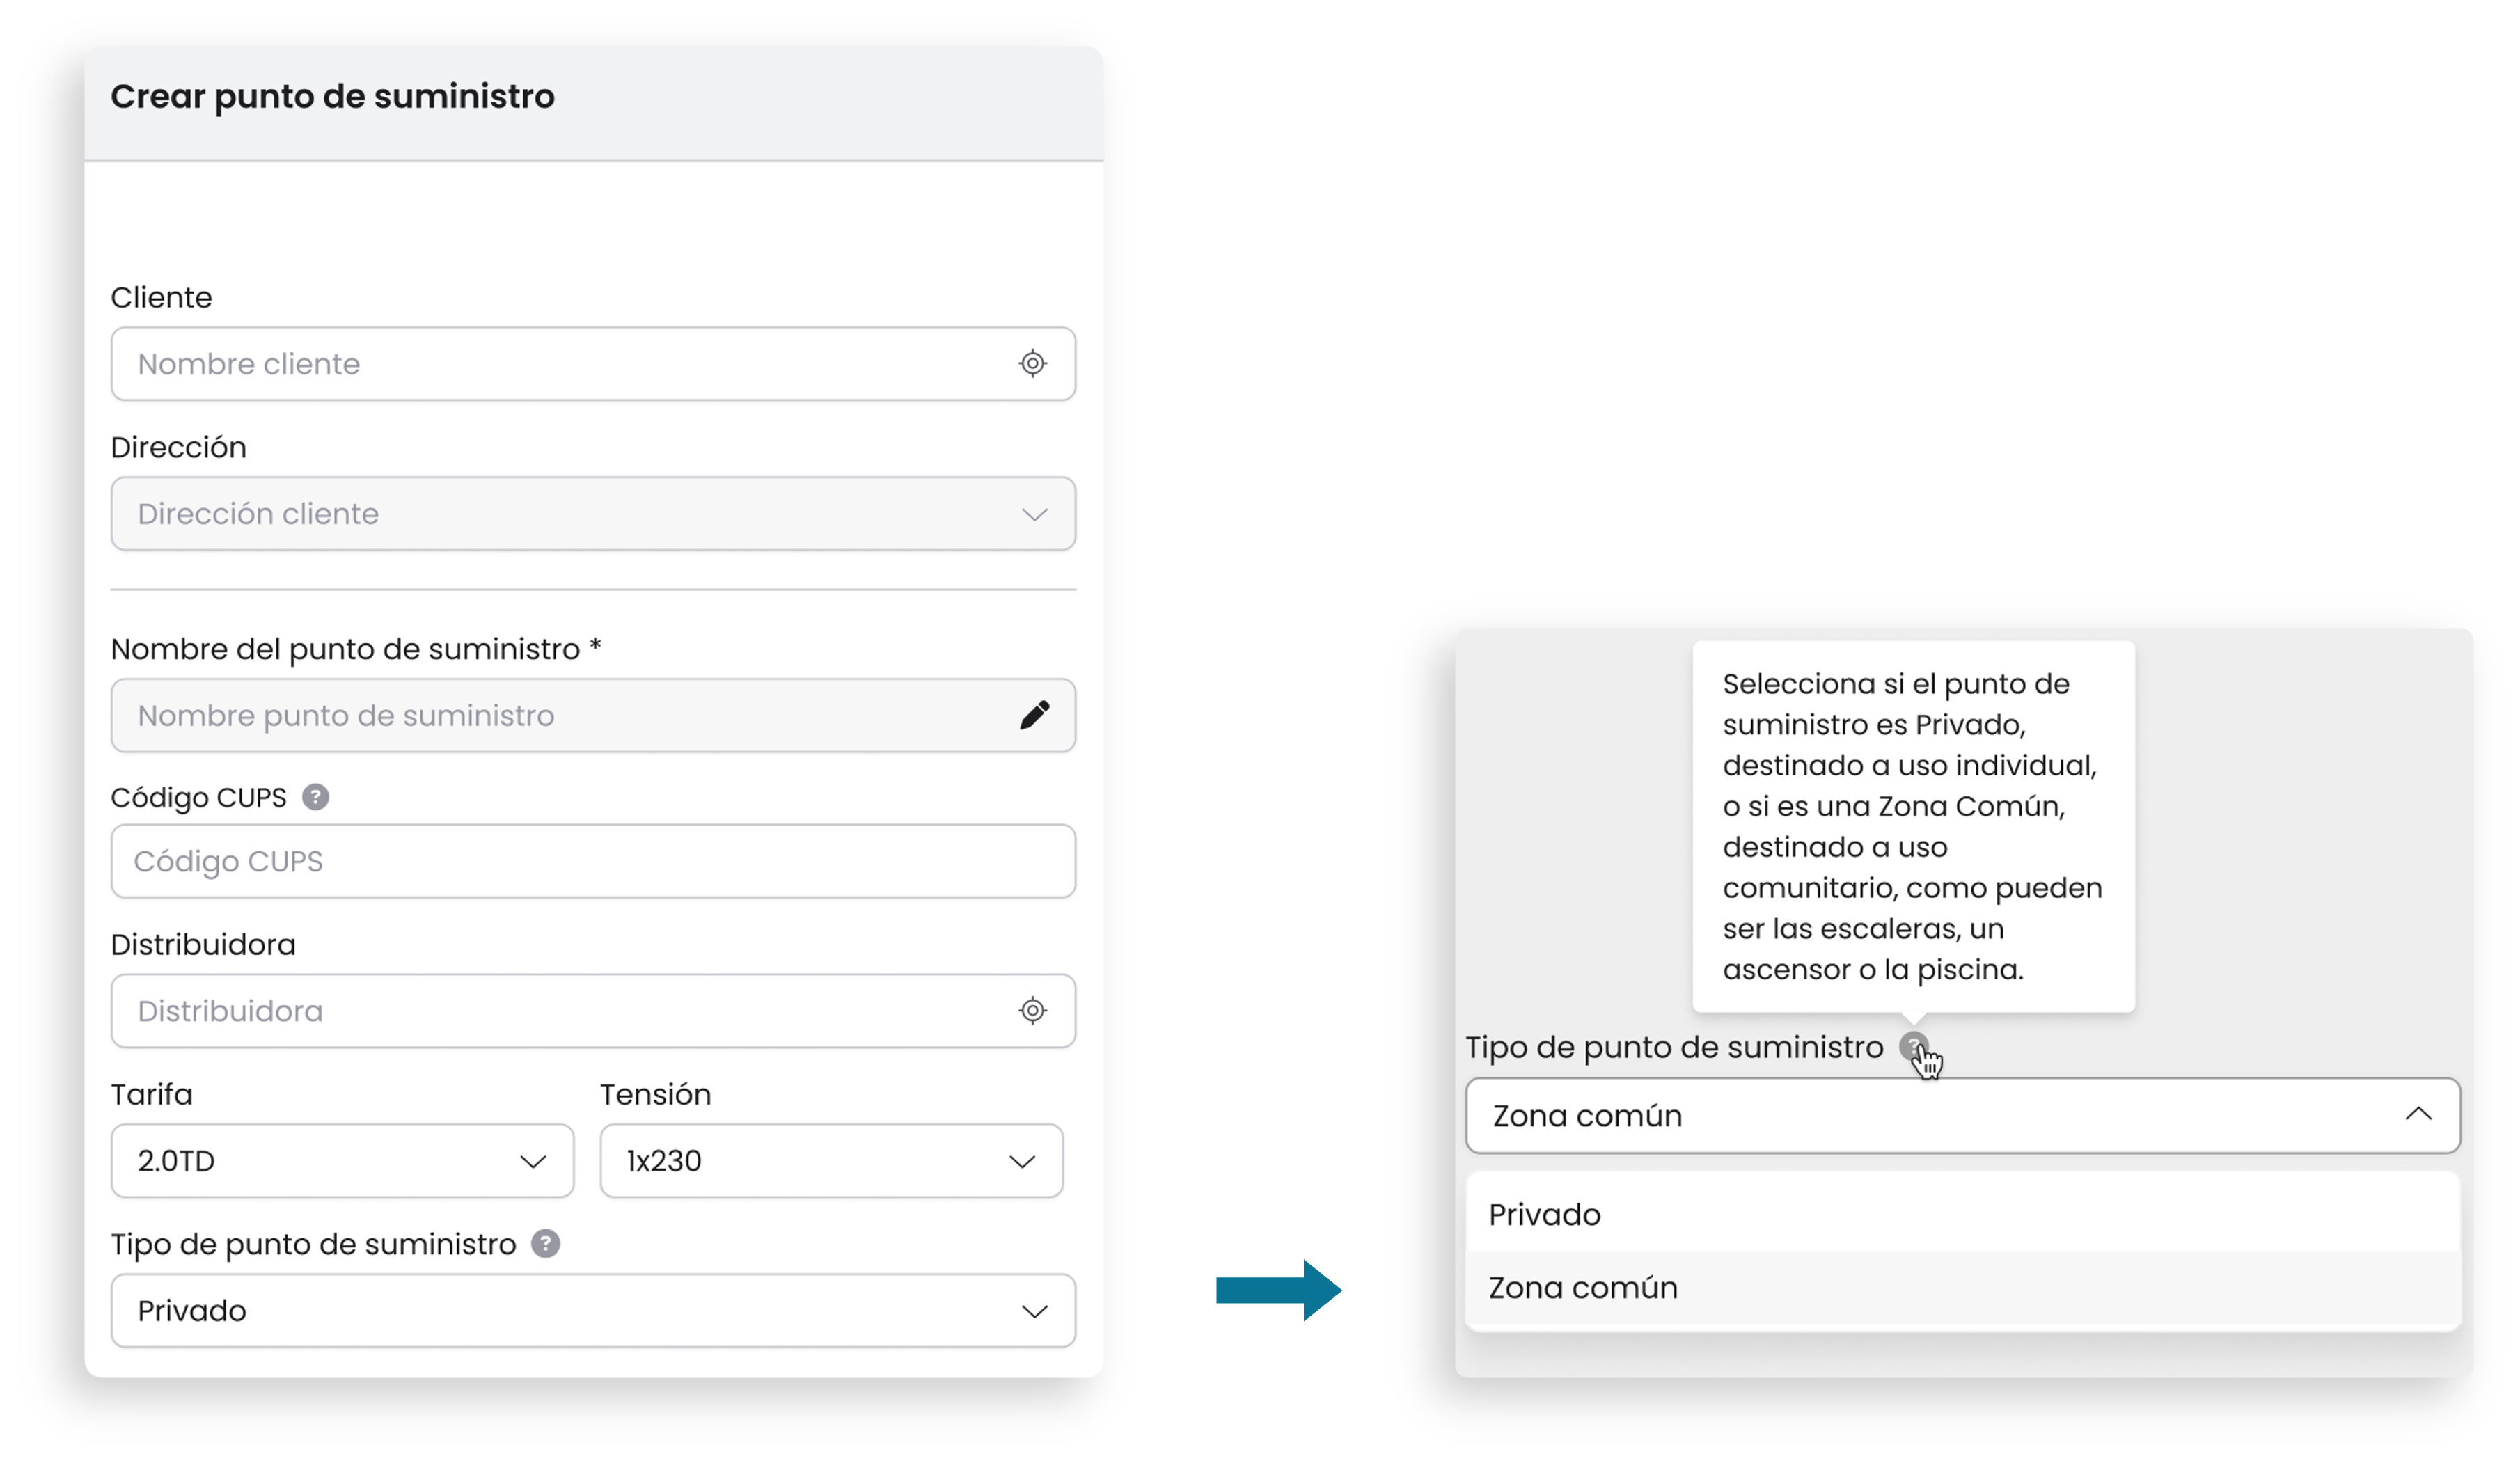Click help icon beside Tipo de punto de suministro in form
Screen dimensions: 2520x1461
pos(545,1244)
